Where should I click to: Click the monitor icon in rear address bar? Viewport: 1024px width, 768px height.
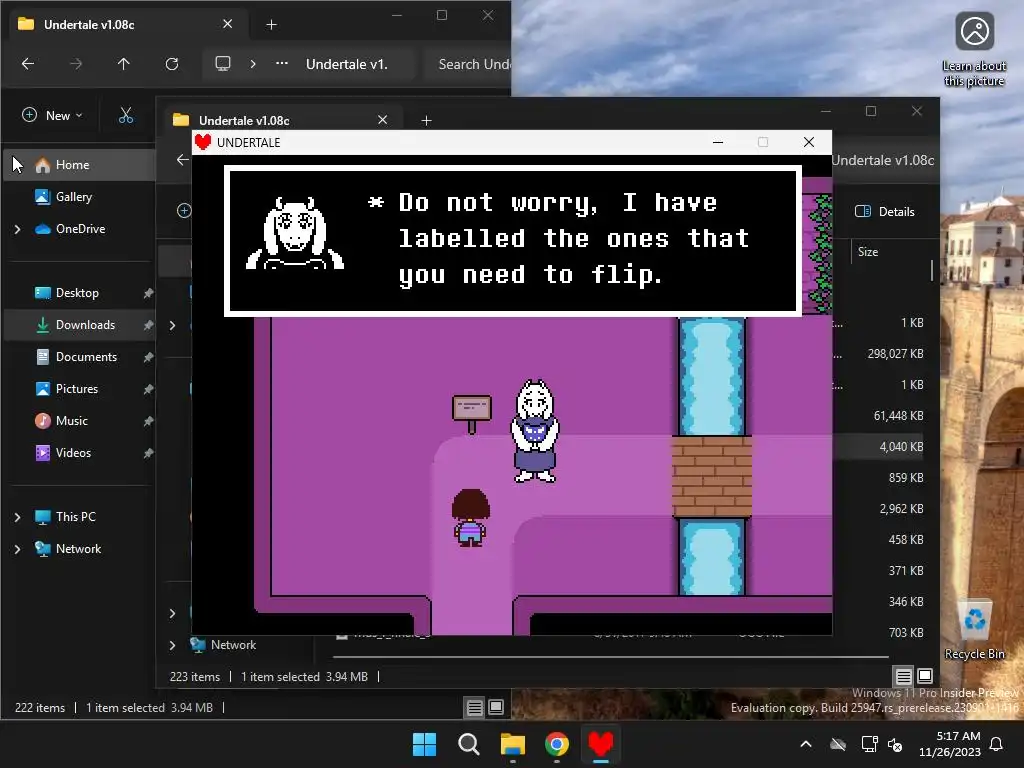223,63
